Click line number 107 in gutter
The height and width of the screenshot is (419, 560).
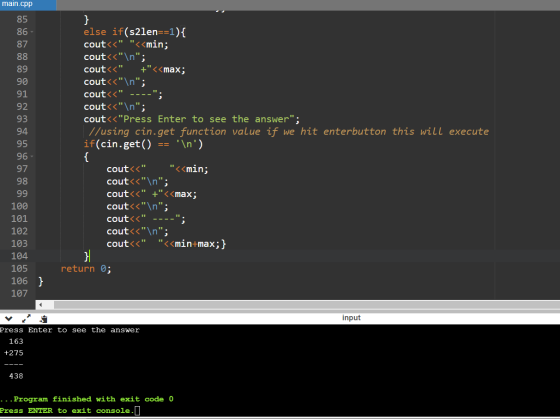click(19, 293)
